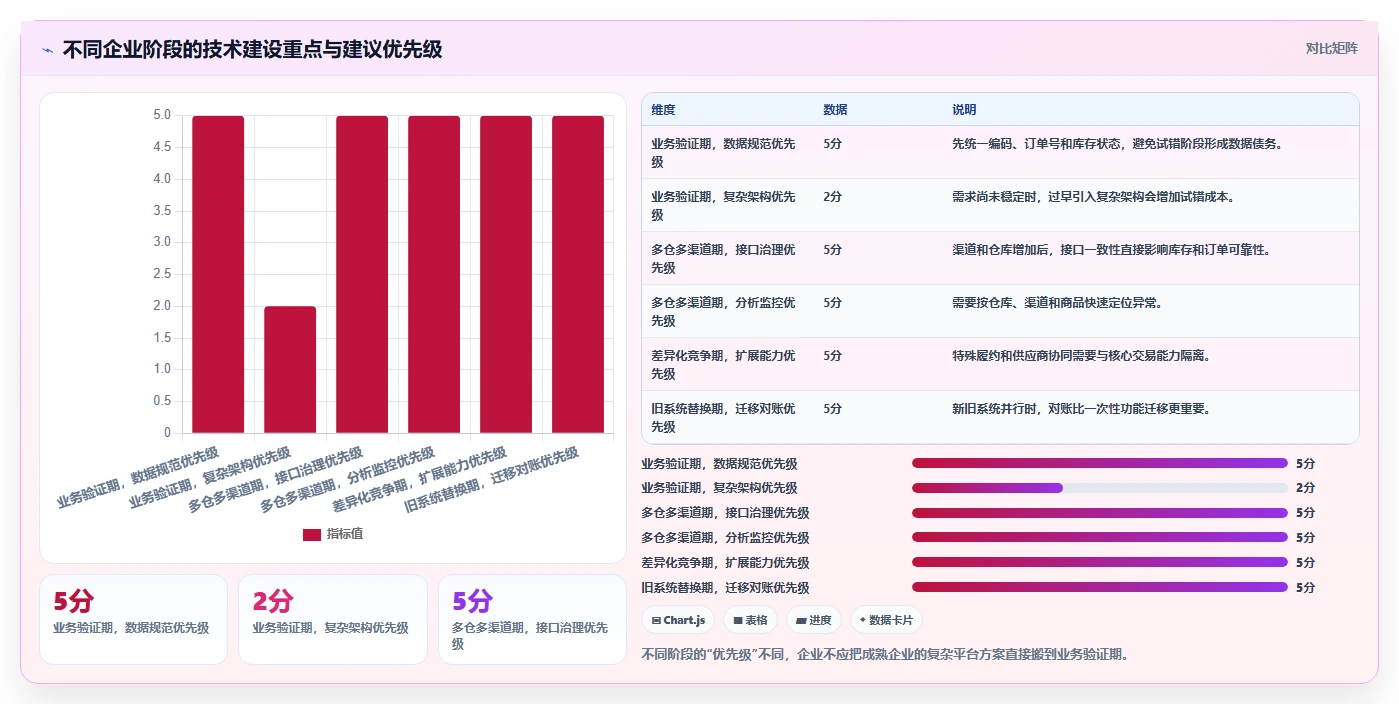Click the 对比矩阵 label in the header
The image size is (1399, 704).
pos(1331,48)
